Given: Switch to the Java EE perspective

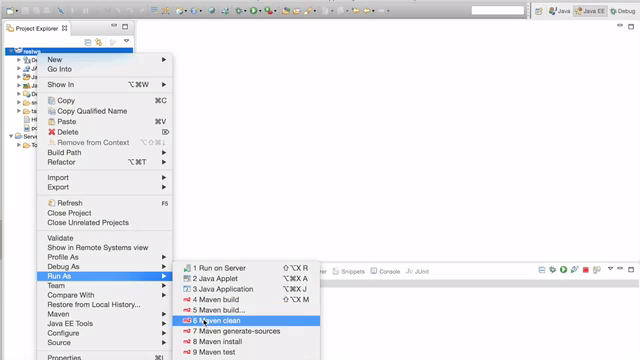Looking at the screenshot, I should tap(590, 11).
